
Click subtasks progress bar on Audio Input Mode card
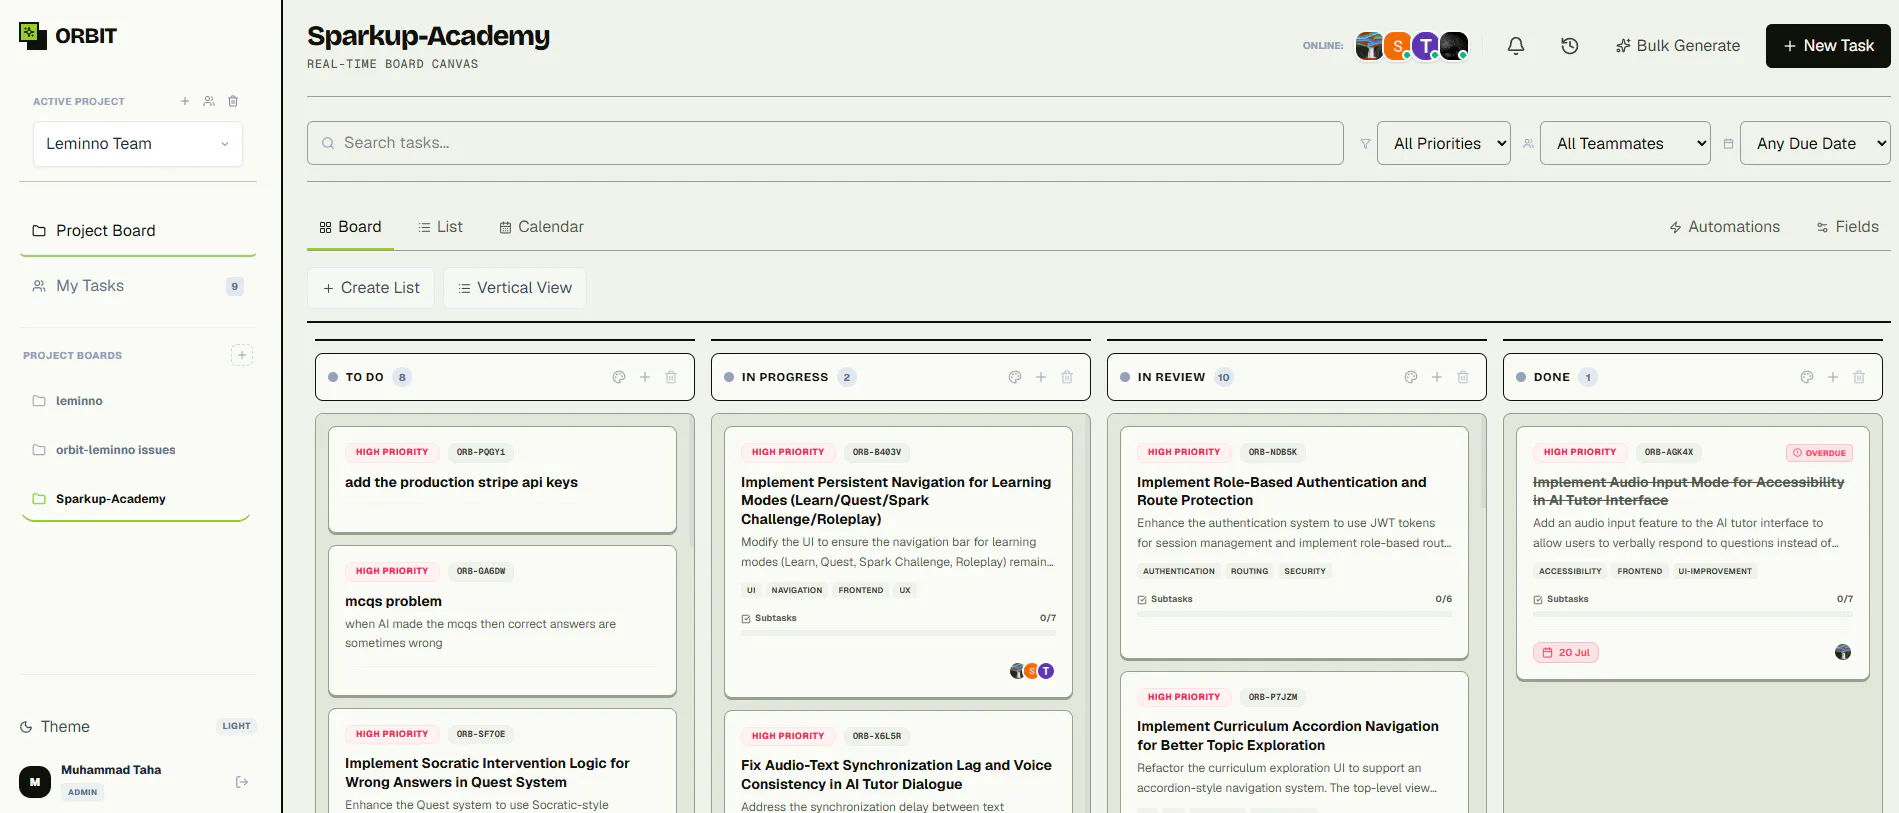click(x=1692, y=614)
